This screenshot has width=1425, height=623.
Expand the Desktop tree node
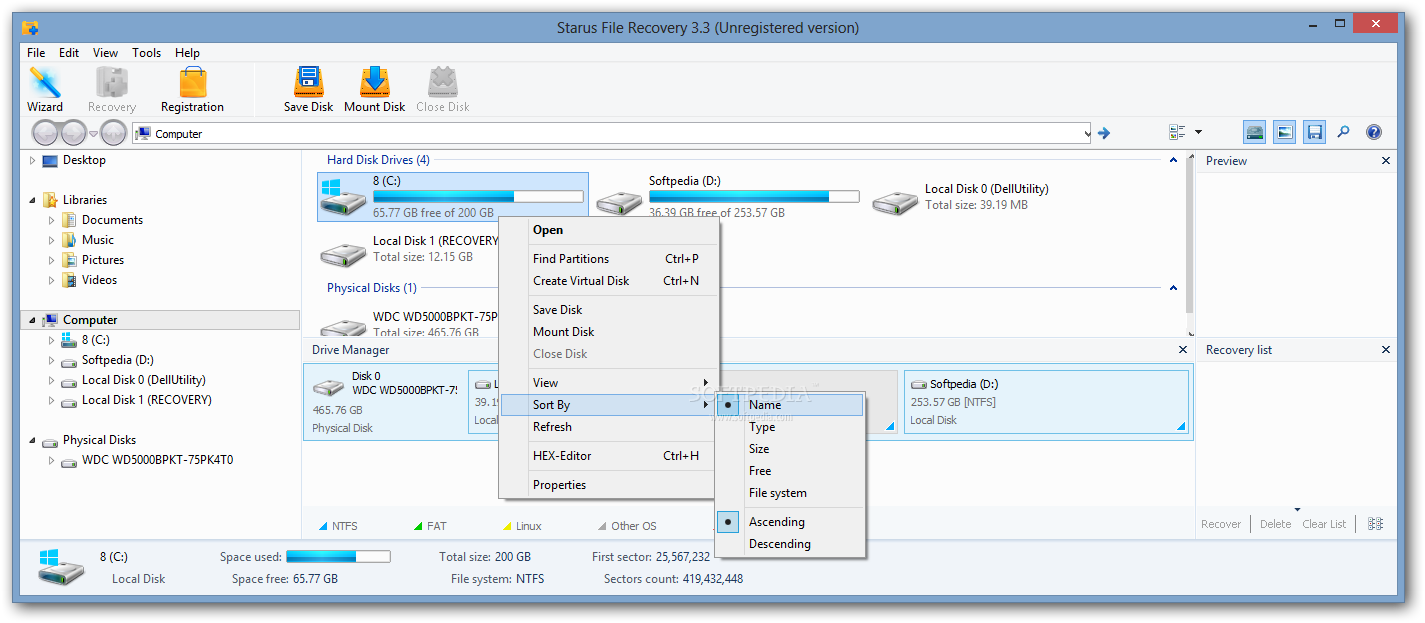[x=32, y=160]
